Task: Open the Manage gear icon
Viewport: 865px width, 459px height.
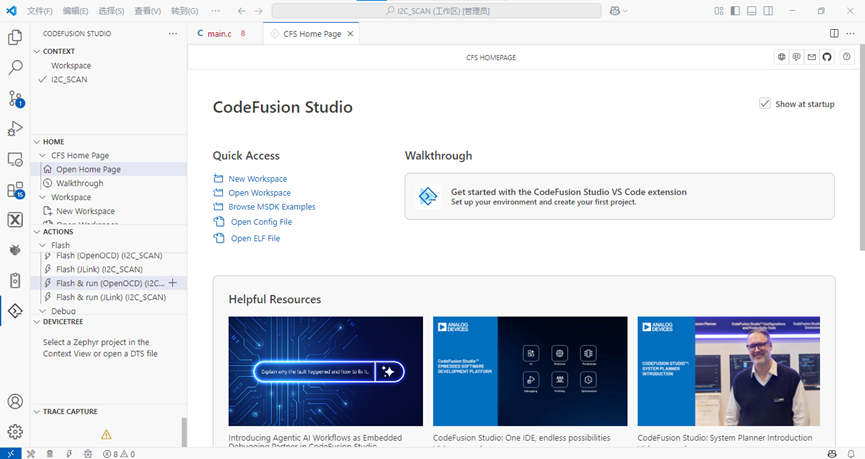Action: 15,431
